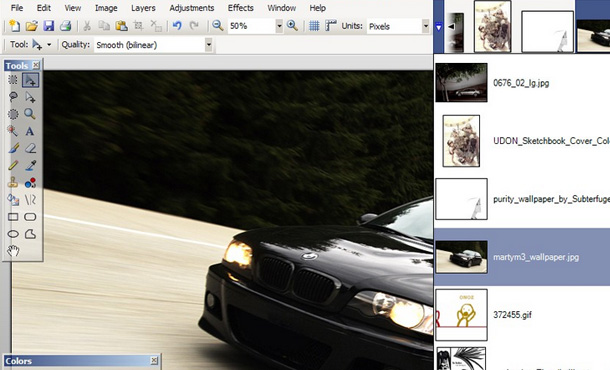Select the Recolor tool
Screen dimensions: 610x370
pos(30,182)
